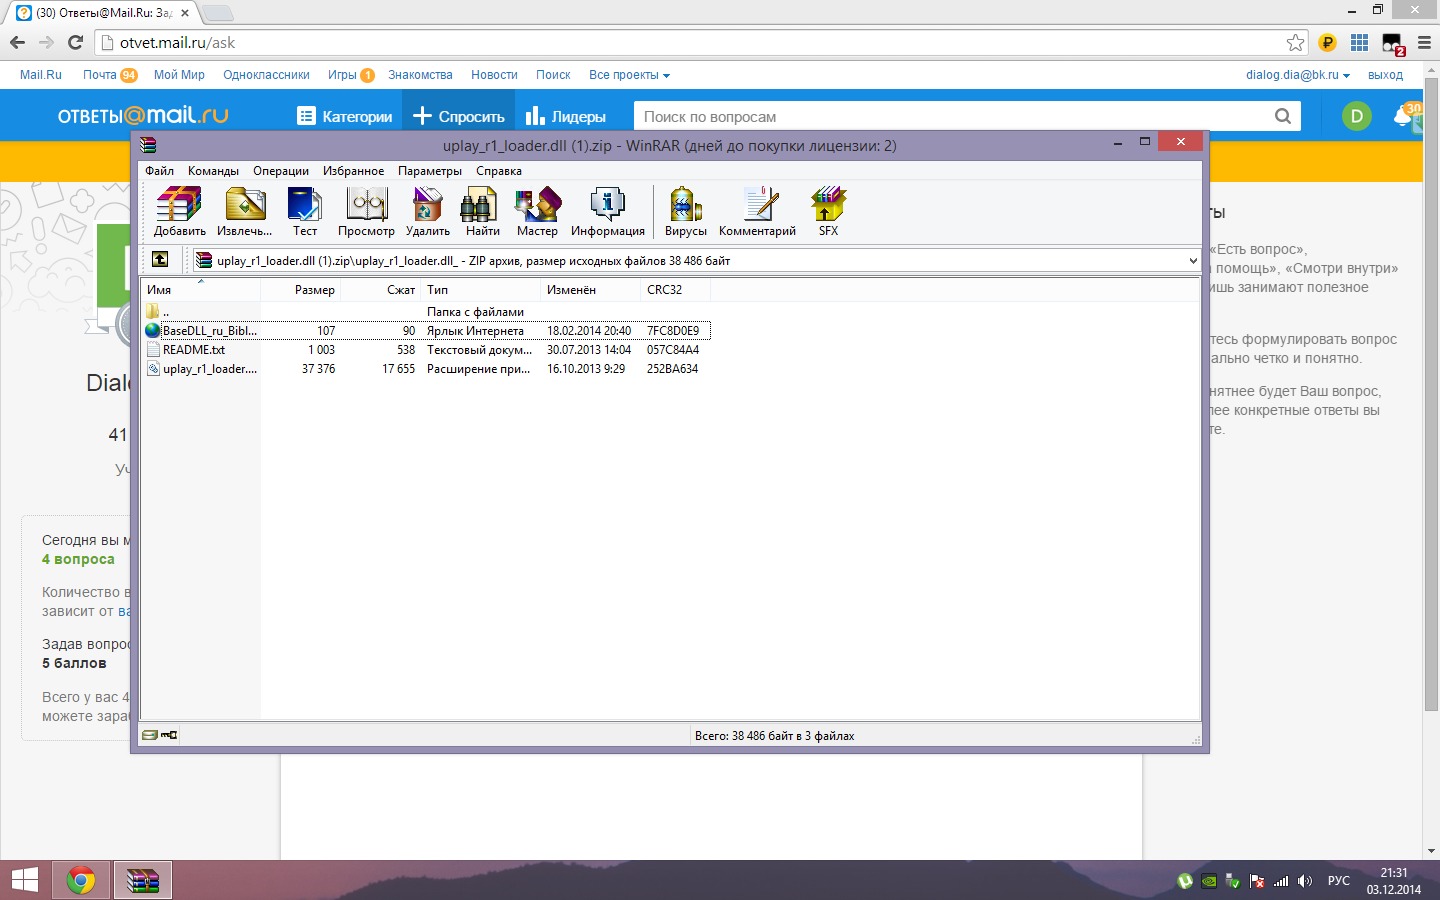Click the Вирусы (virus scan) toolbar icon
Image resolution: width=1440 pixels, height=900 pixels.
tap(686, 211)
